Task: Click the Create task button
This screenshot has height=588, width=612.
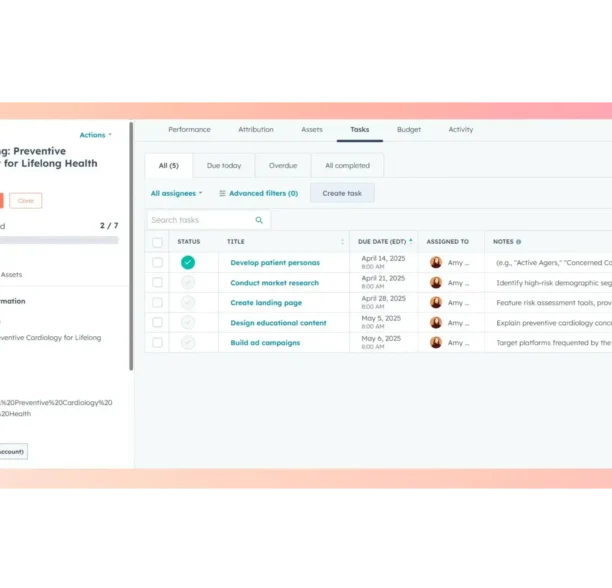Action: 342,193
